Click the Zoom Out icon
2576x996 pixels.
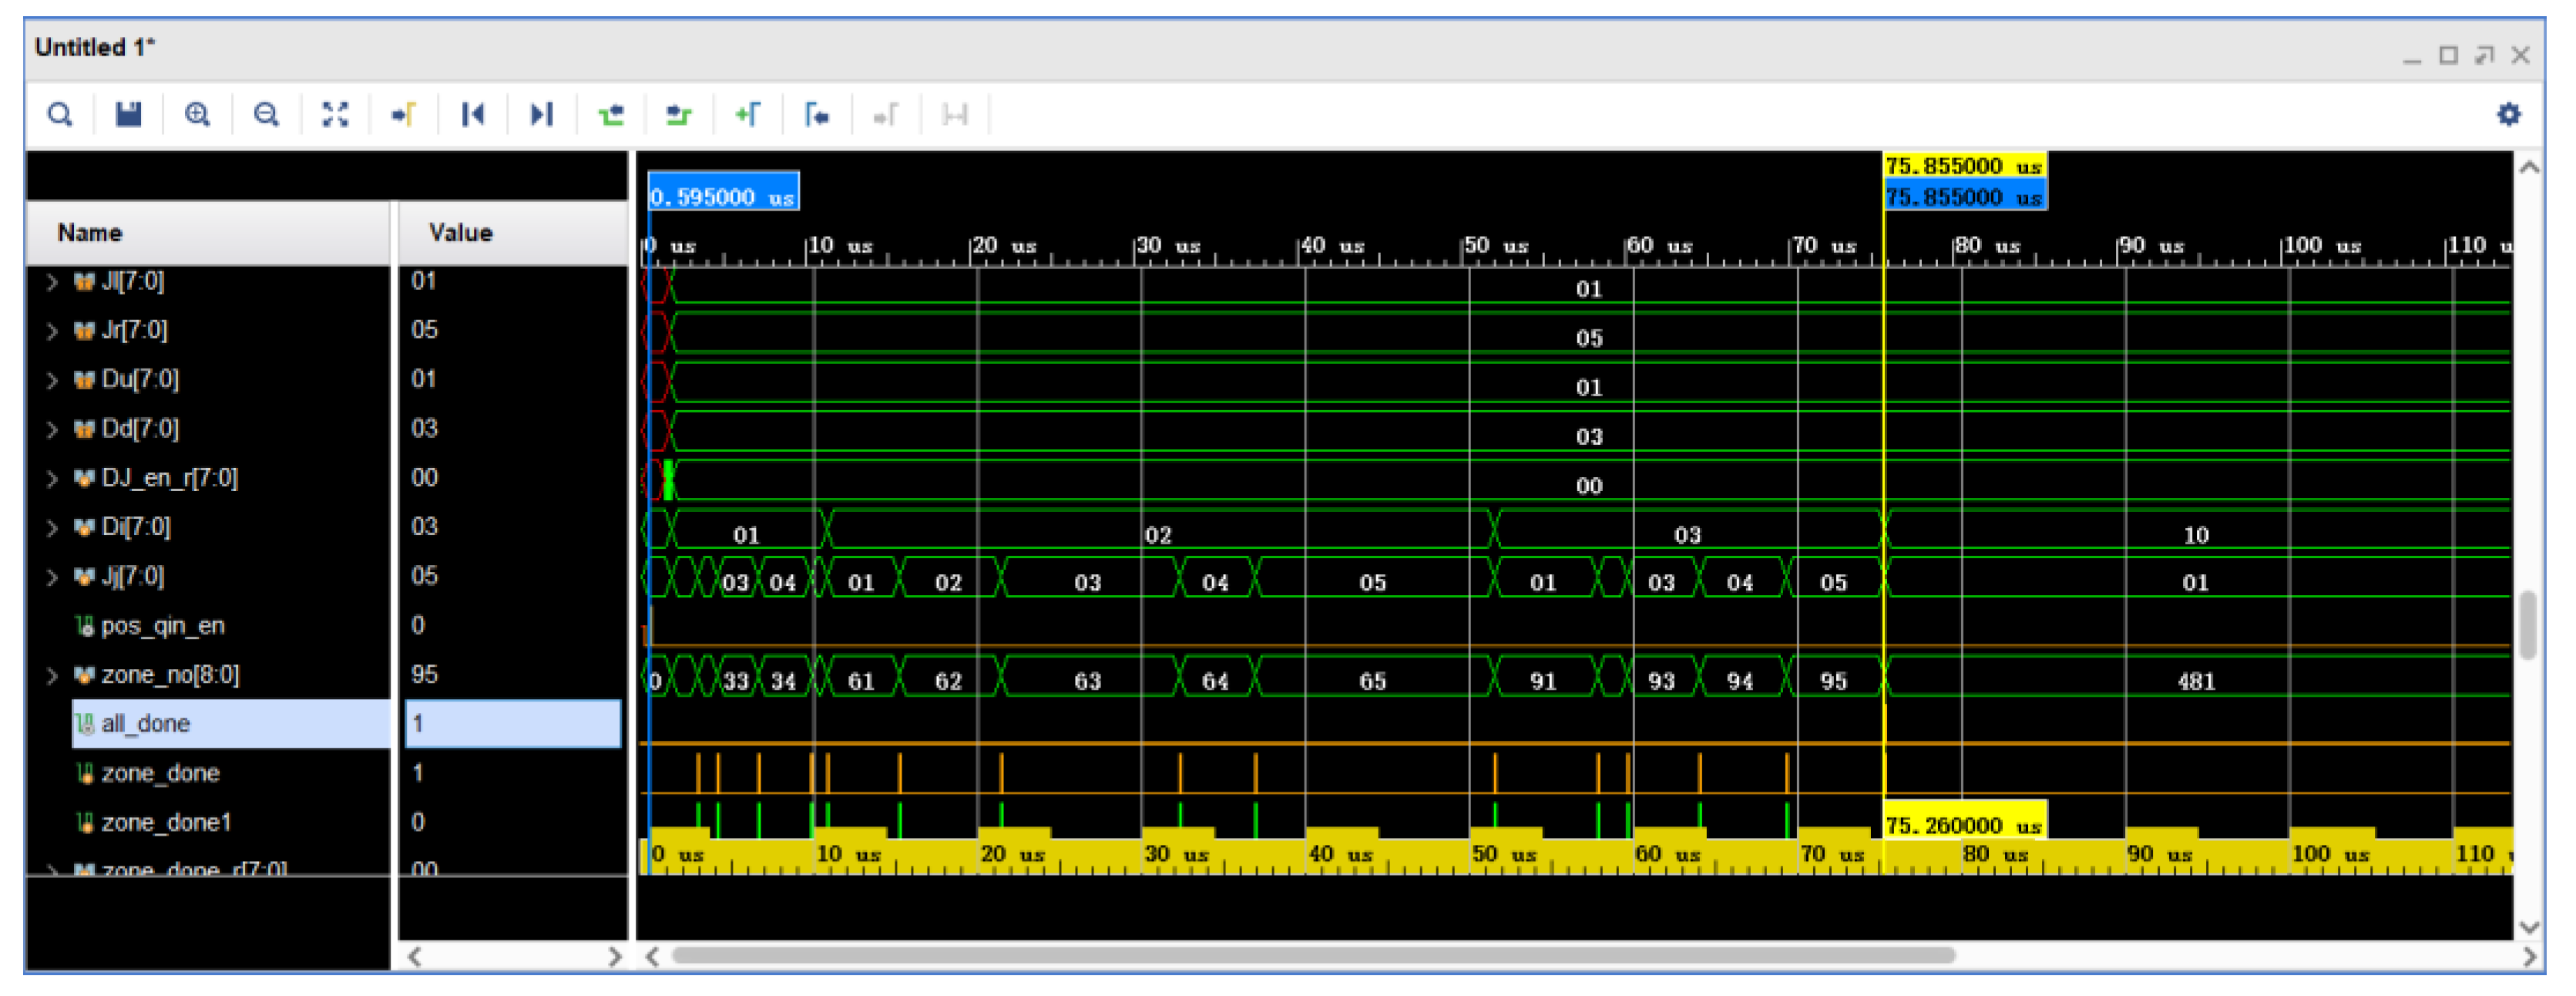(x=266, y=114)
